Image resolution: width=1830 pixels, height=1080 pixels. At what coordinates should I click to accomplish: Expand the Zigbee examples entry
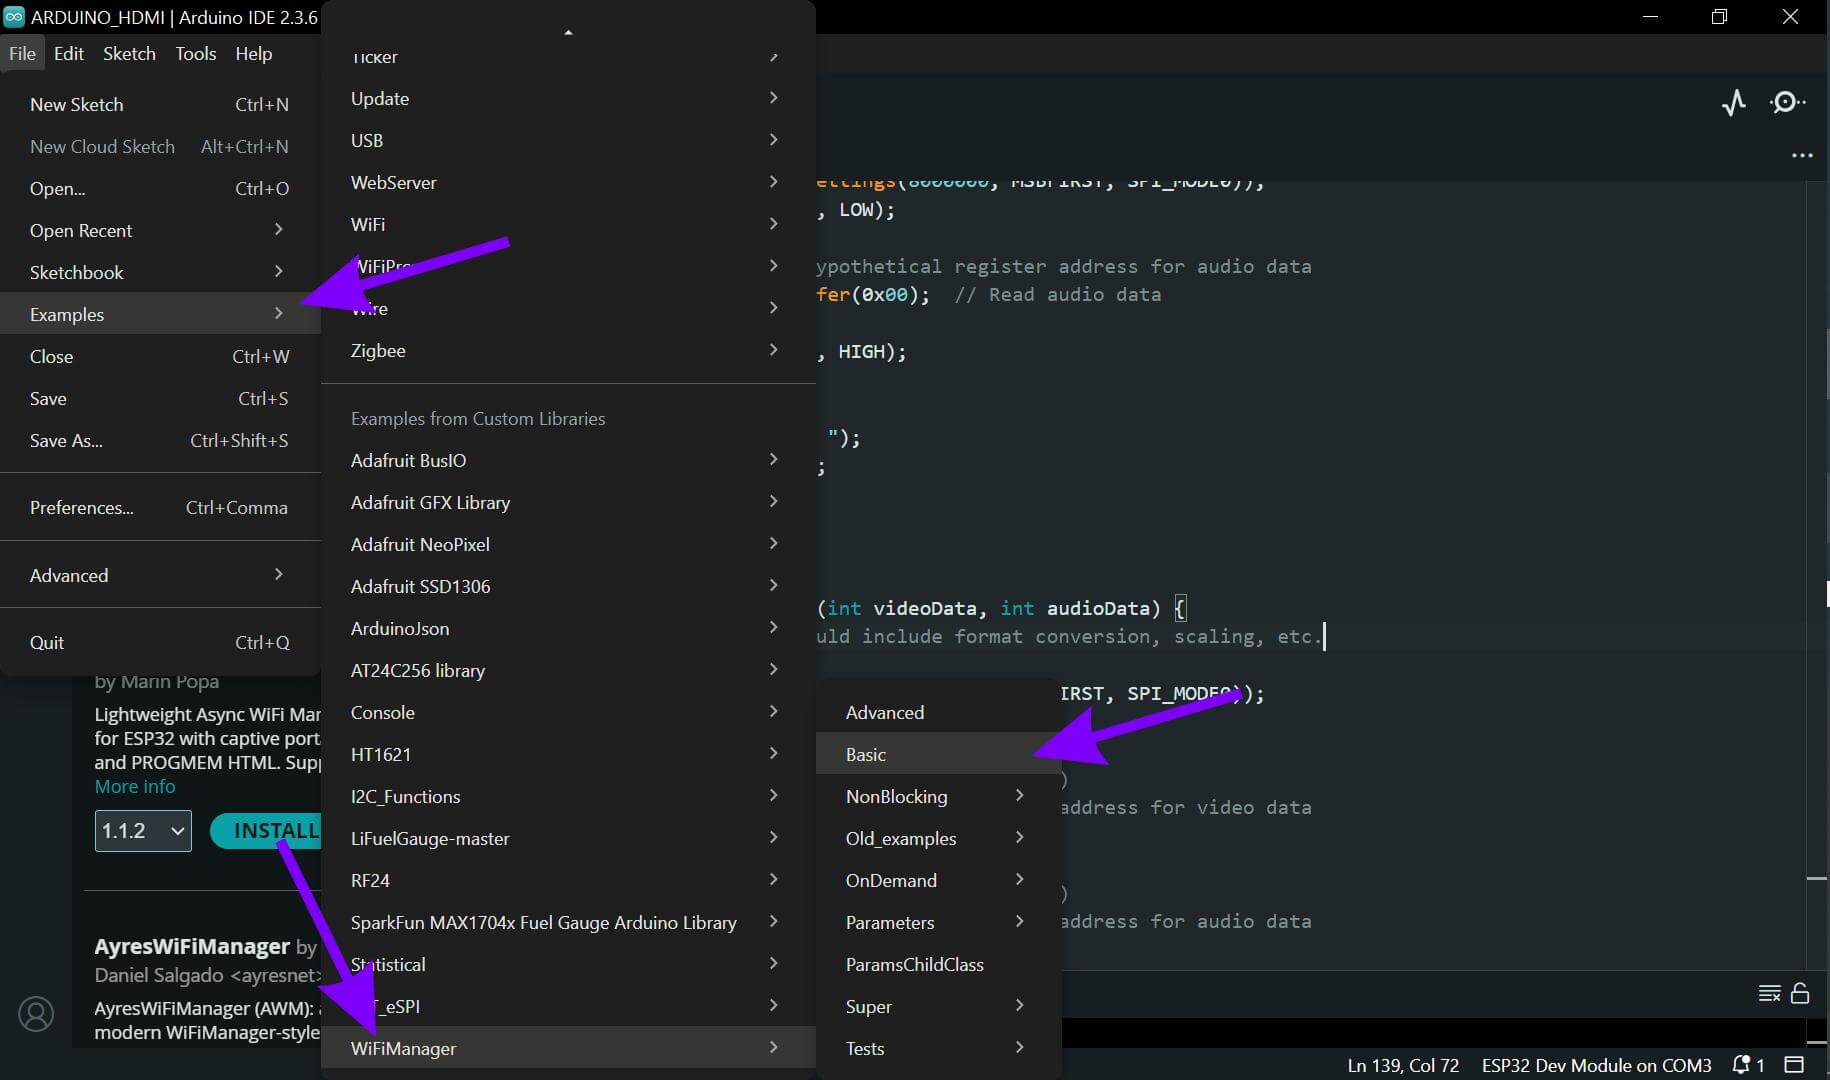click(568, 351)
